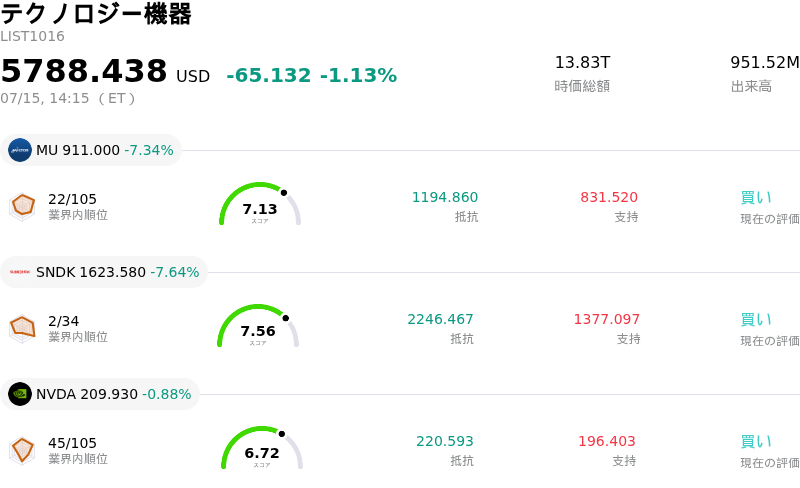Select NVDA support value 196.403

[x=607, y=441]
